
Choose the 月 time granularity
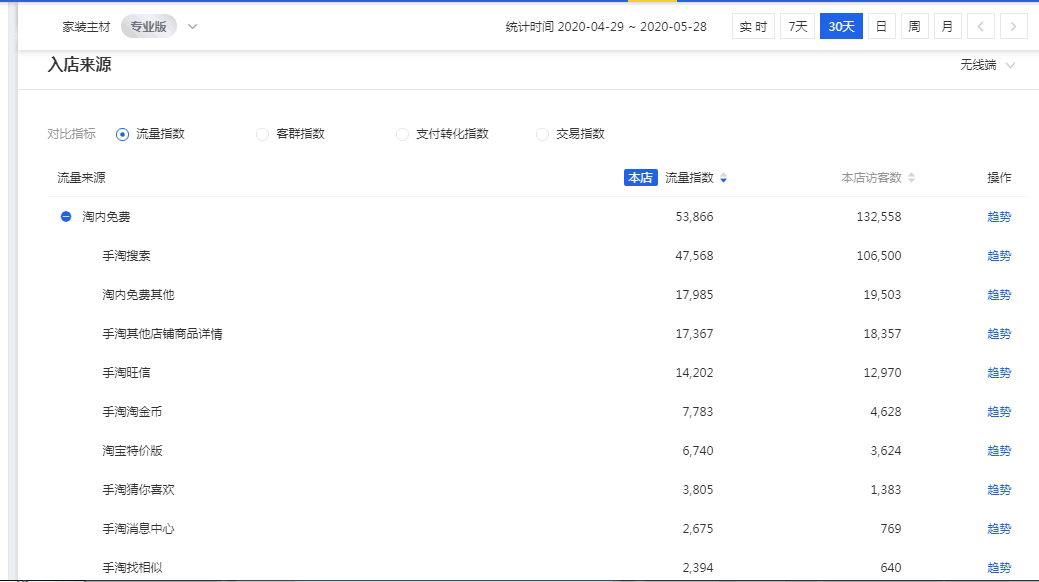coord(947,27)
